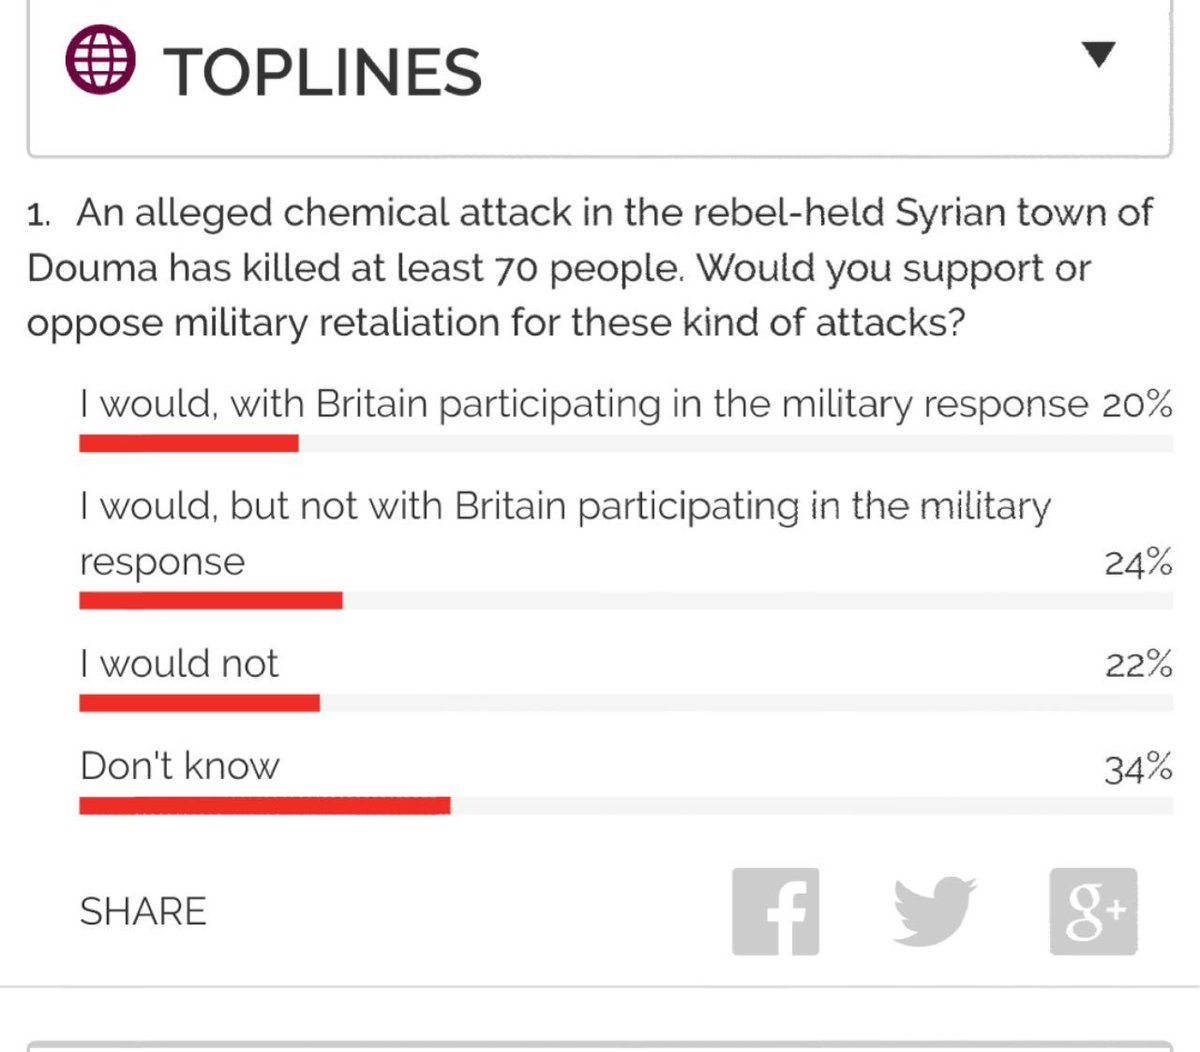Screen dimensions: 1200x1052
Task: Select the 'Don't know' answer
Action: [x=180, y=766]
